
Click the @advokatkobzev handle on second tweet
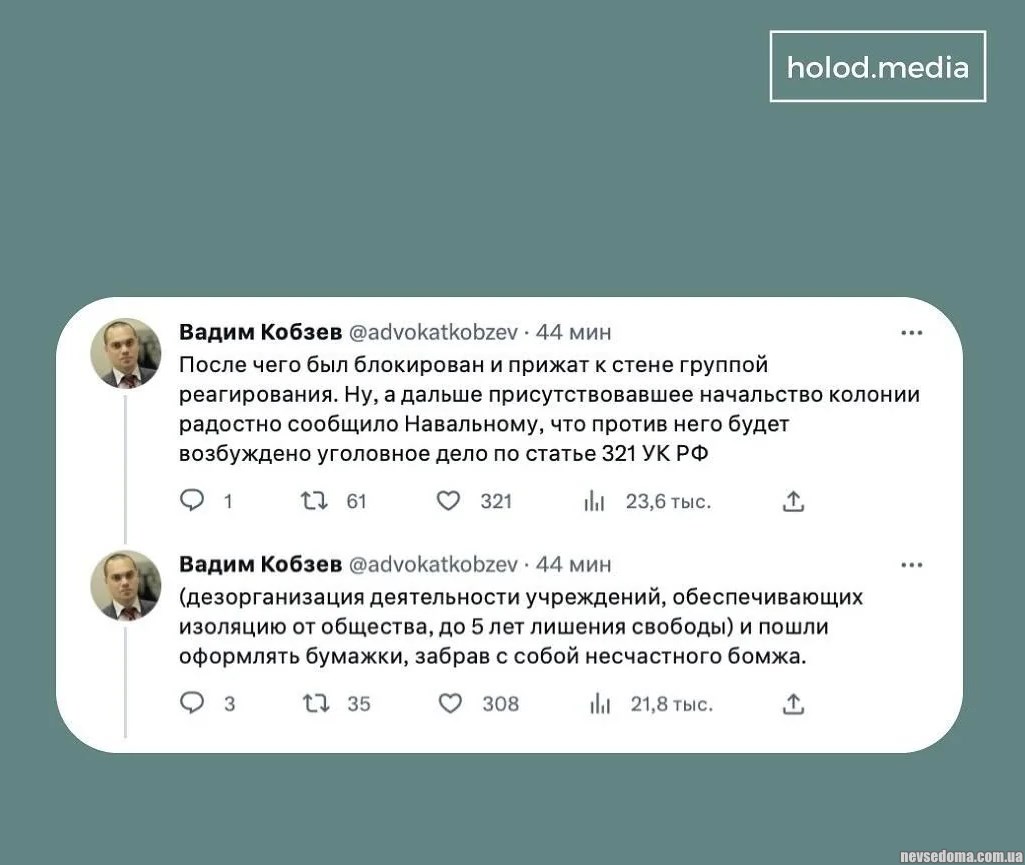pyautogui.click(x=432, y=564)
